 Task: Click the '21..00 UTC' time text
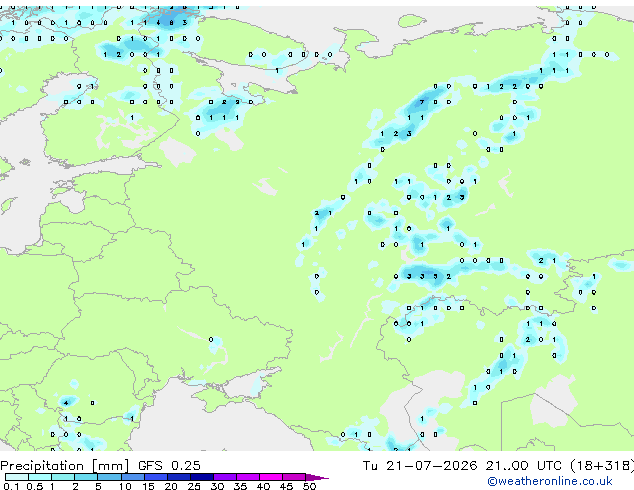point(523,466)
